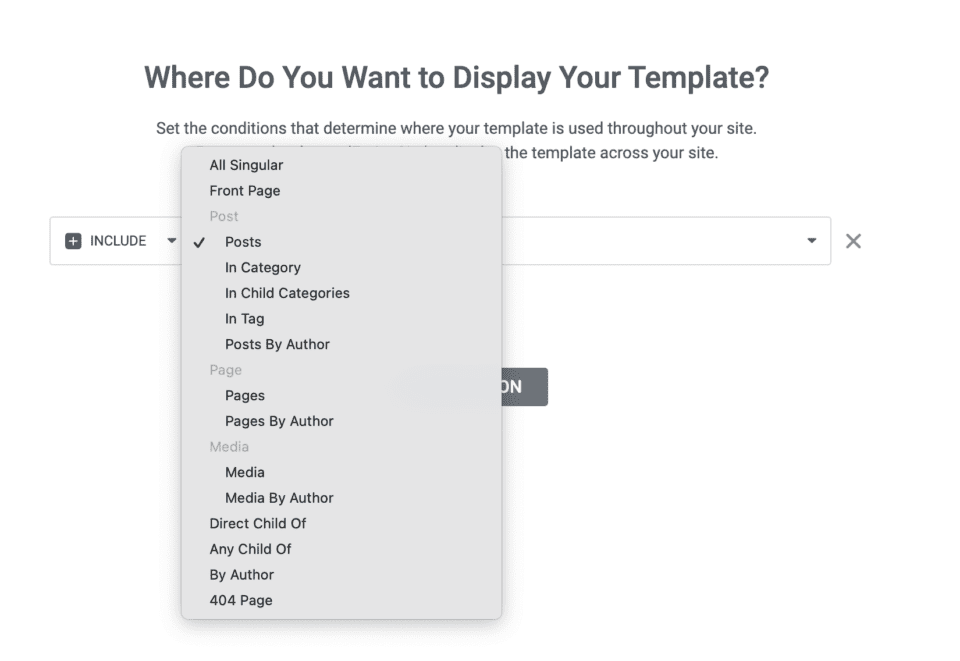The width and height of the screenshot is (960, 661).
Task: Choose In Child Categories
Action: (x=287, y=293)
